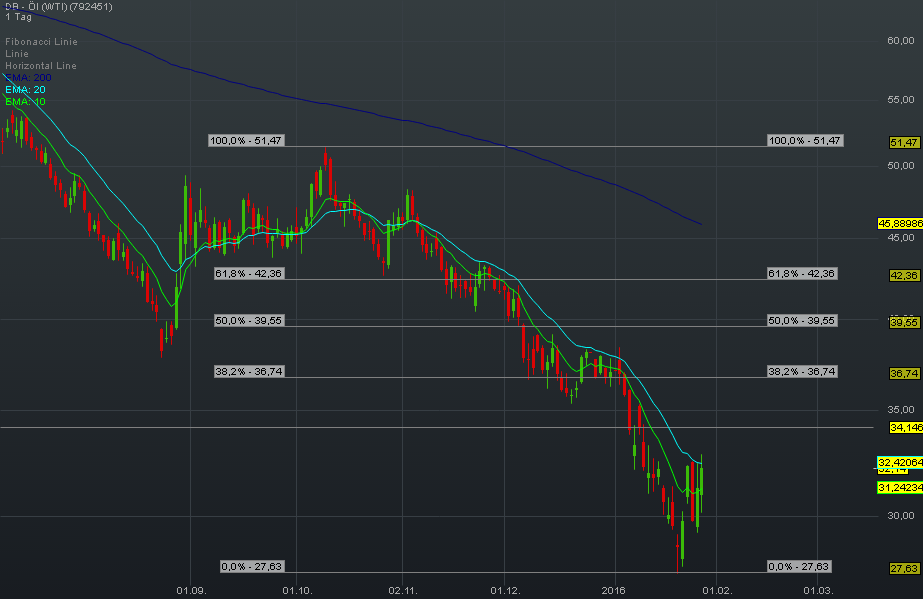Select the Linie drawing tool

[x=15, y=53]
